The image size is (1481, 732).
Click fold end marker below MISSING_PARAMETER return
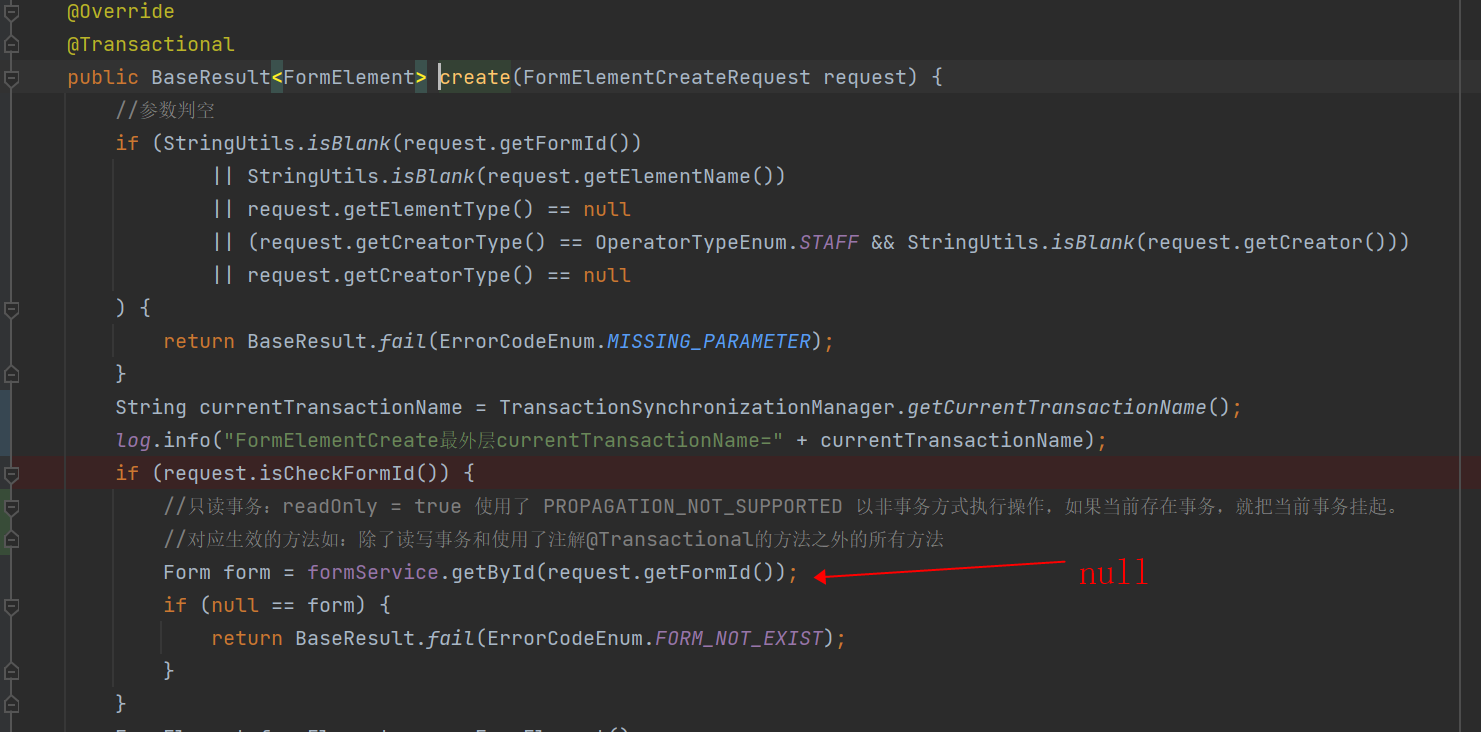click(x=11, y=374)
